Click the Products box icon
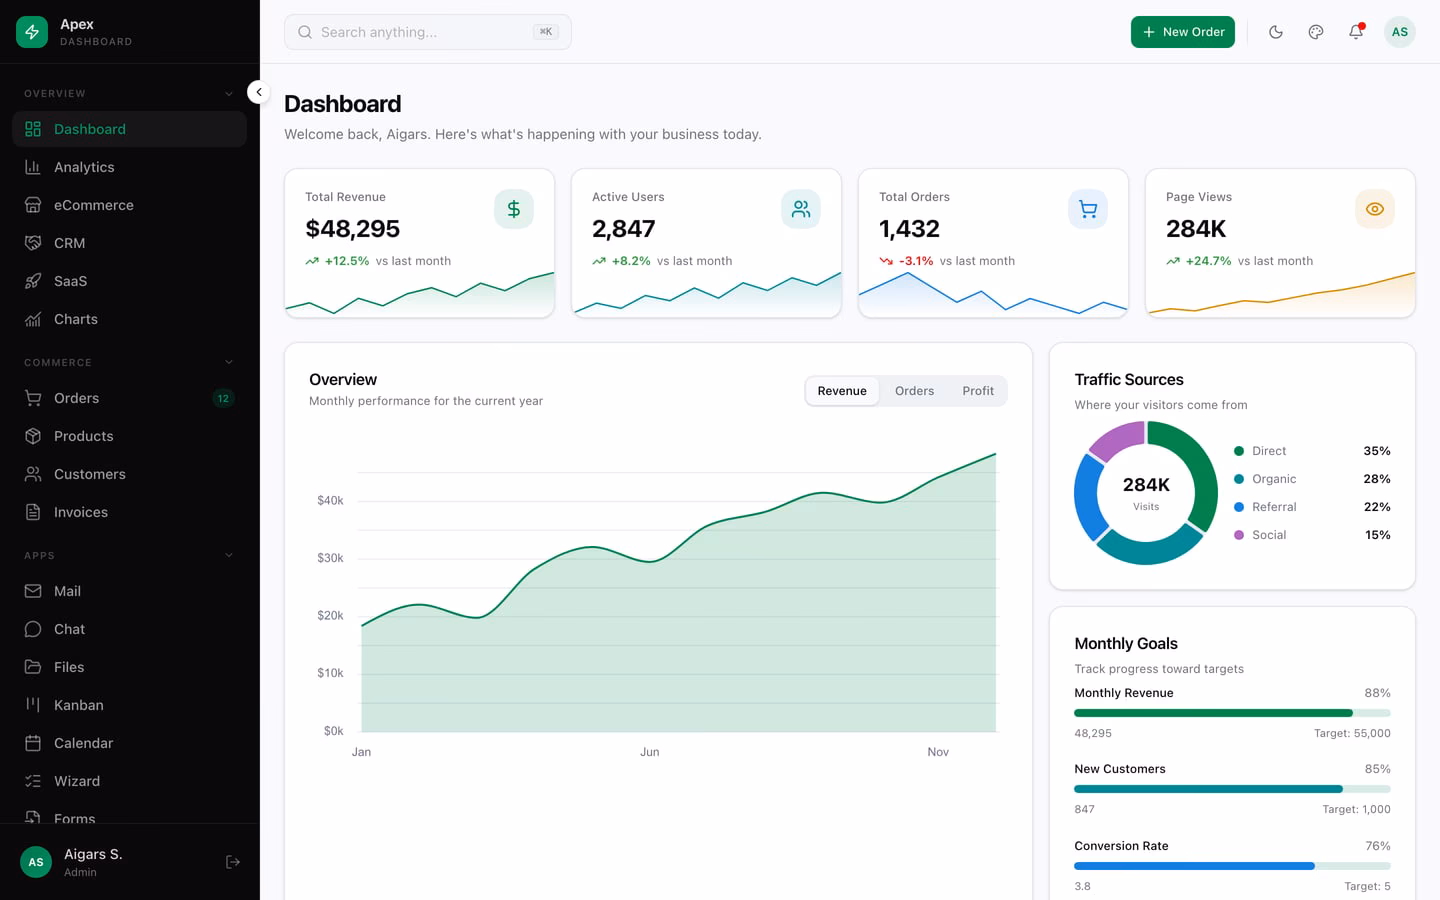This screenshot has width=1440, height=900. [x=33, y=436]
